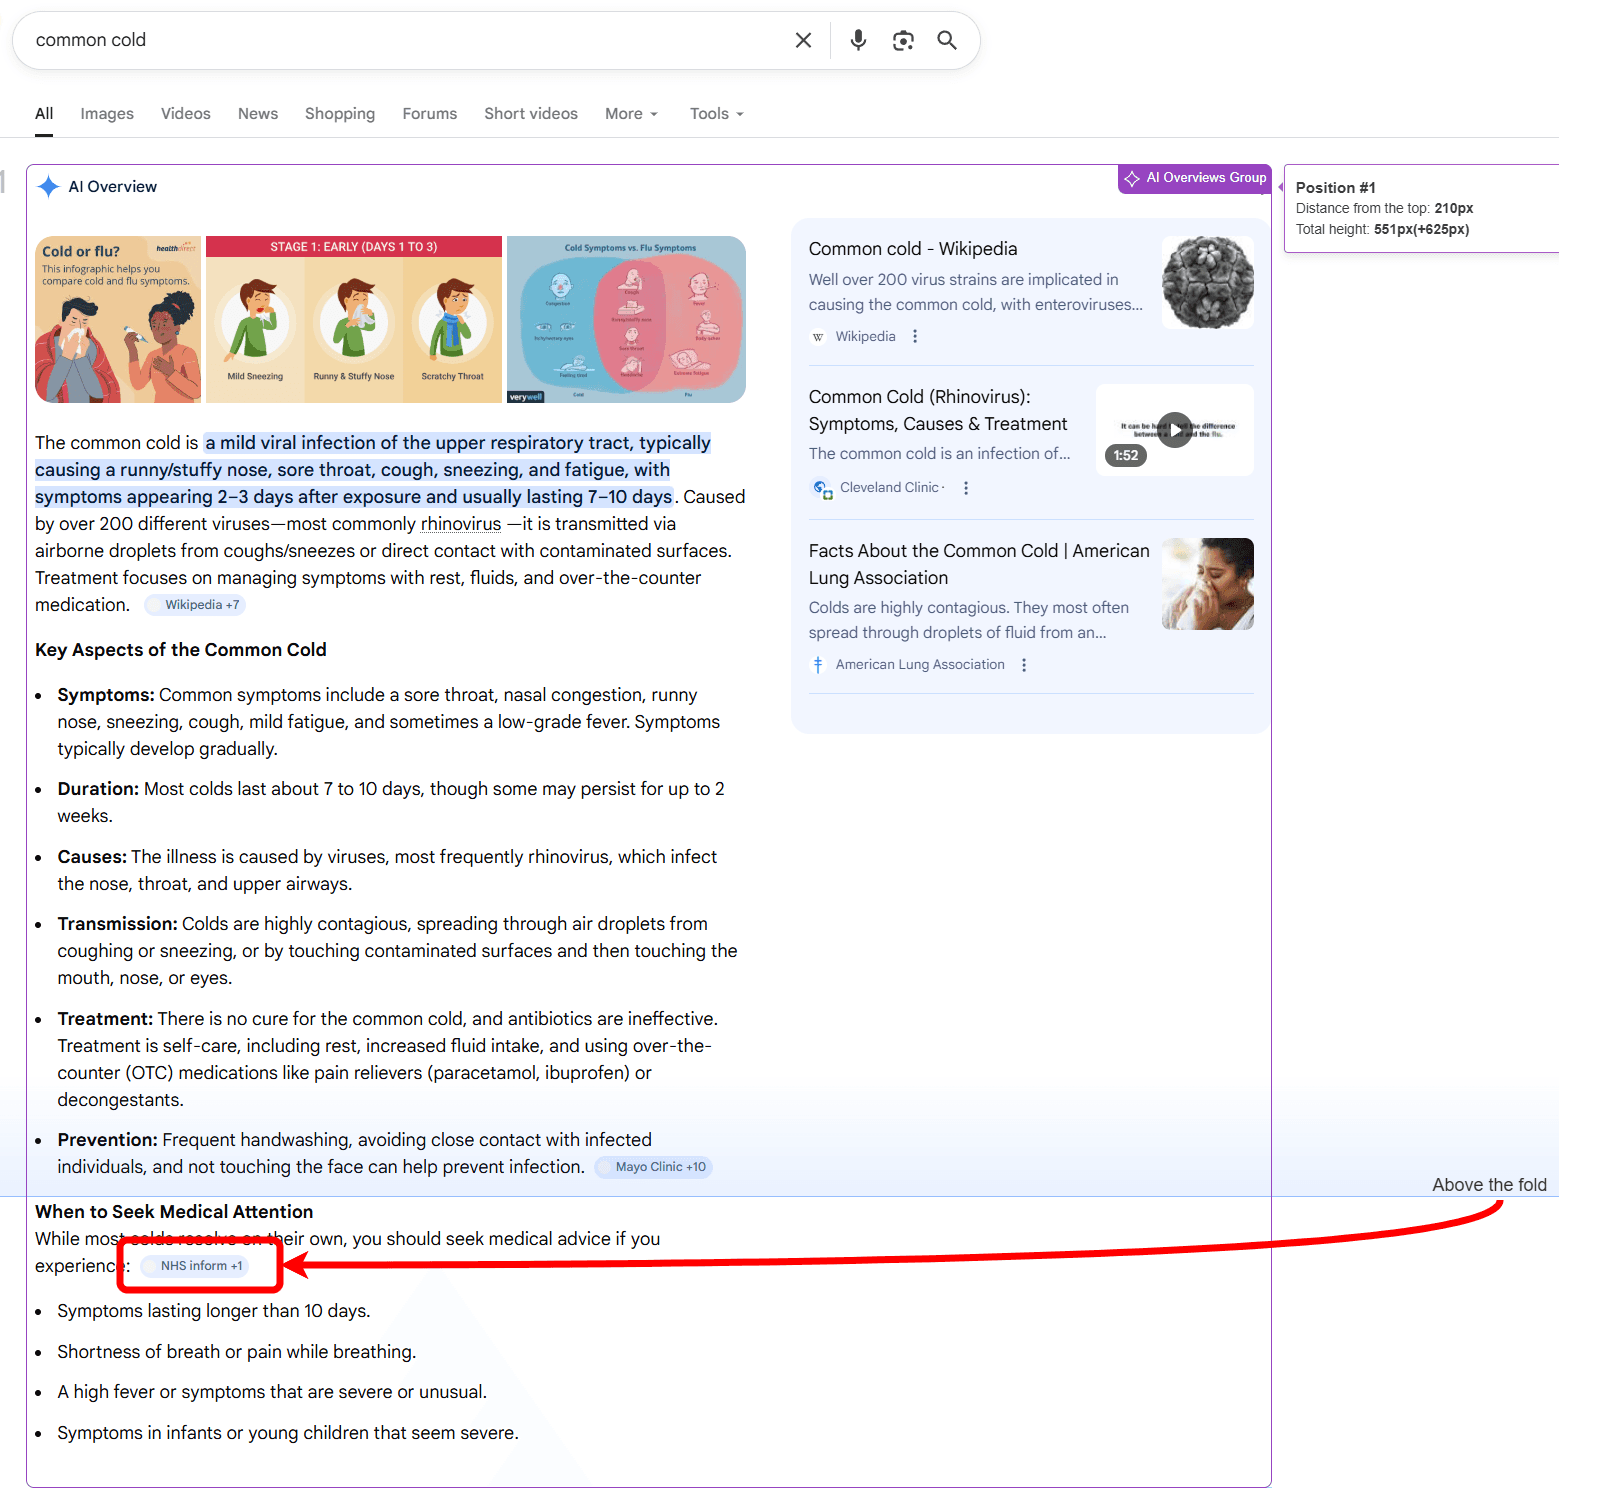Clear the search query with the X icon

click(803, 40)
